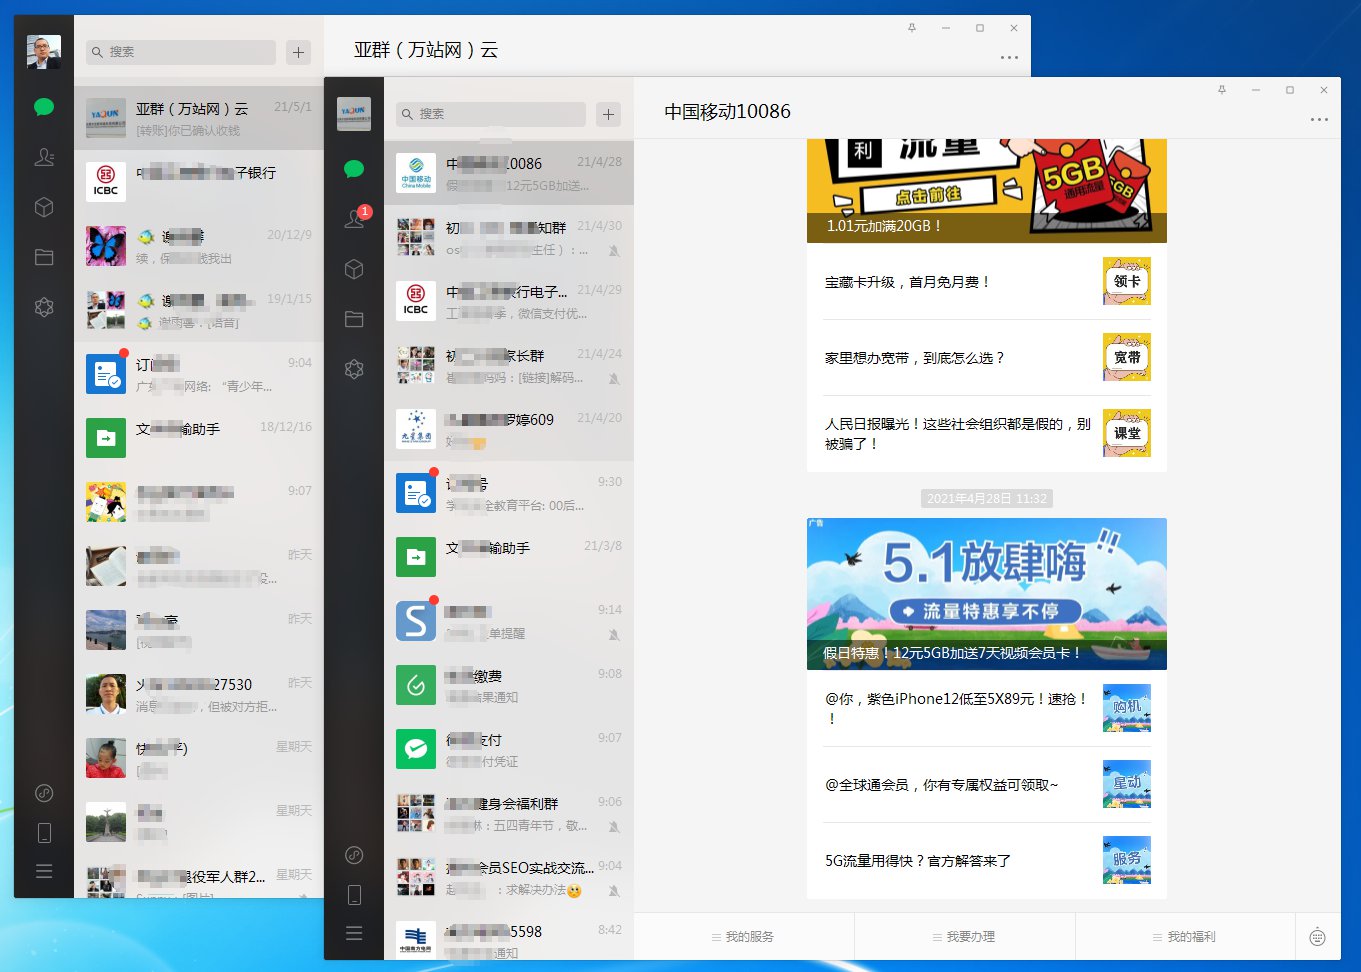Screen dimensions: 1361x972
Task: Open 缴费 chat with green circle icon
Action: tap(509, 686)
